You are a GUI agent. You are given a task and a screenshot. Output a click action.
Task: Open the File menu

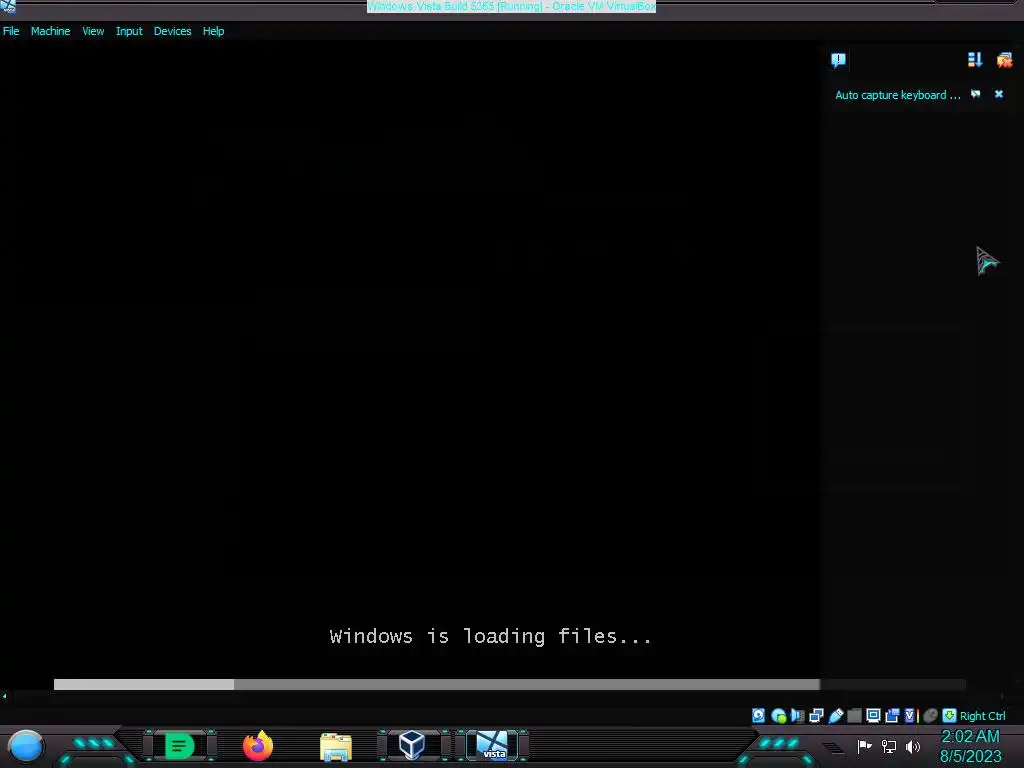coord(11,31)
